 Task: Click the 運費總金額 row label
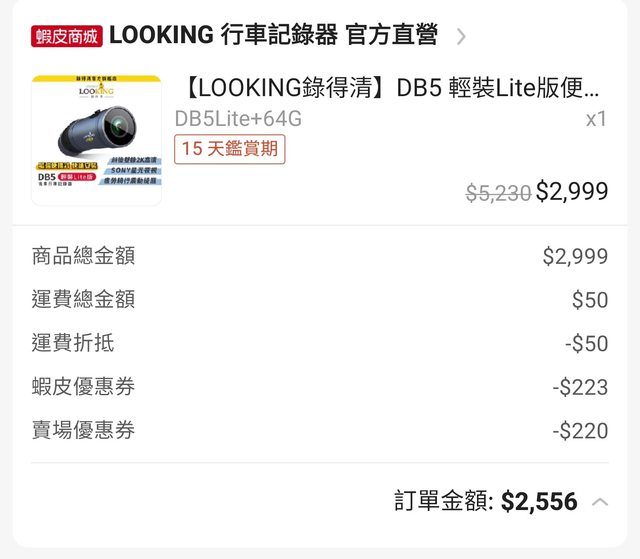83,299
